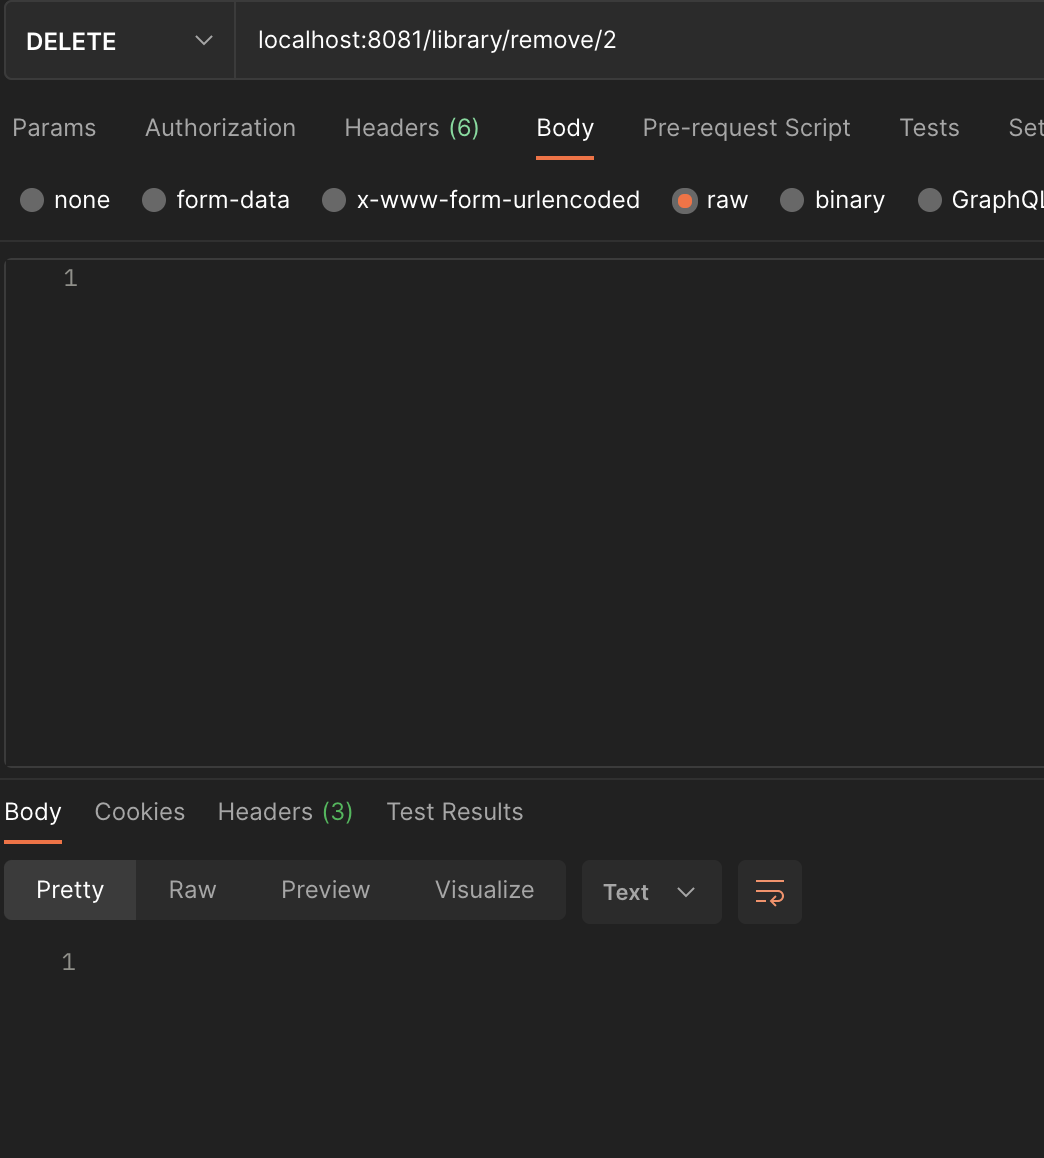
Task: Open the Pre-request Script tab
Action: click(x=746, y=128)
